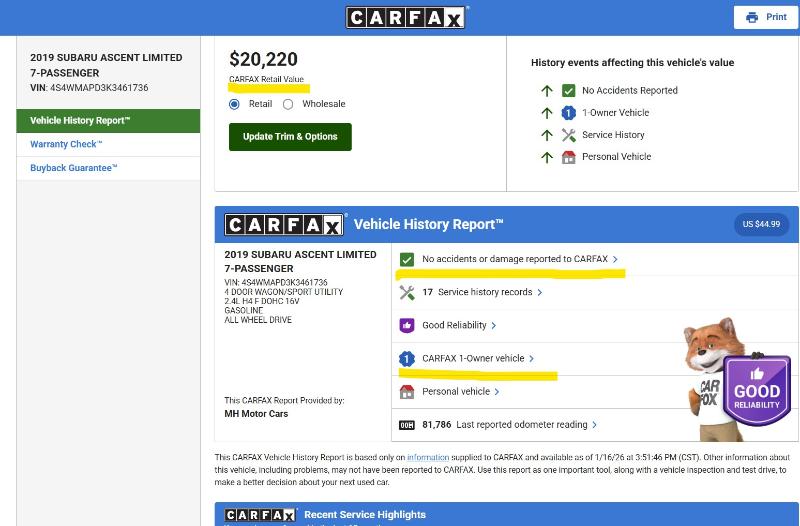Select the Wholesale radio button
Viewport: 800px width, 526px height.
coord(288,104)
